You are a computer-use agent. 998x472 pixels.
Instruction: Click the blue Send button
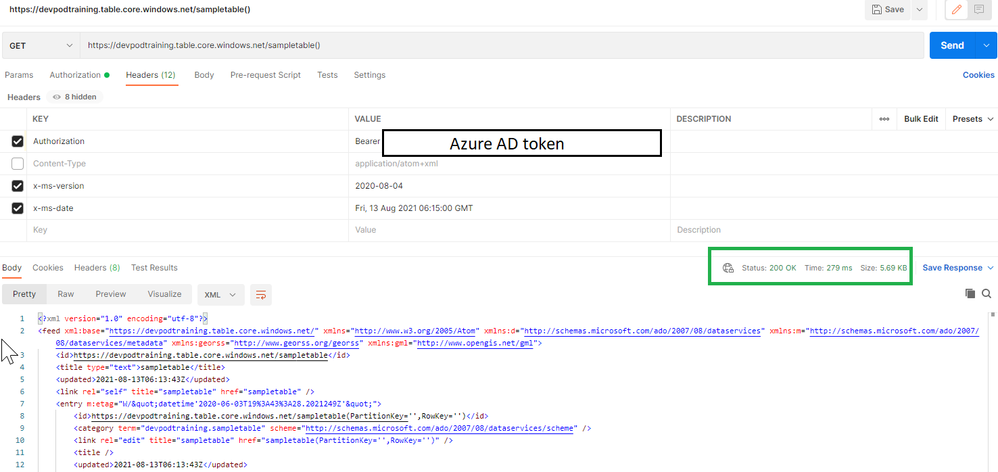952,46
